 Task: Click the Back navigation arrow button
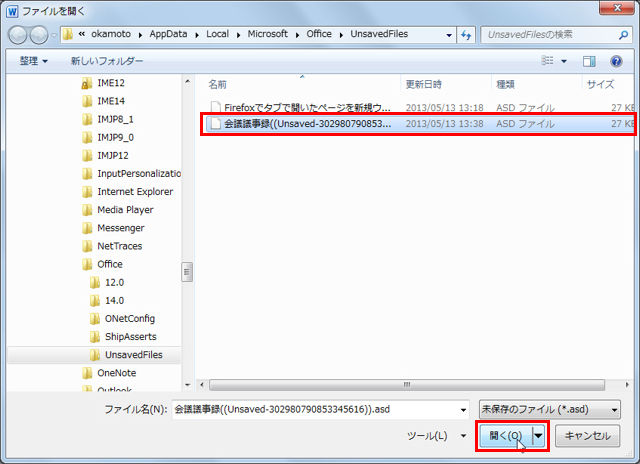[x=18, y=35]
